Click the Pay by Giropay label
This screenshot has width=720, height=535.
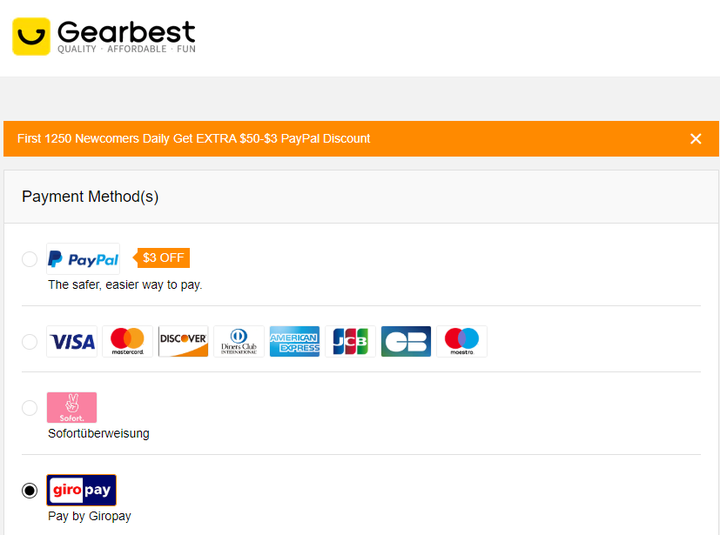coord(90,516)
